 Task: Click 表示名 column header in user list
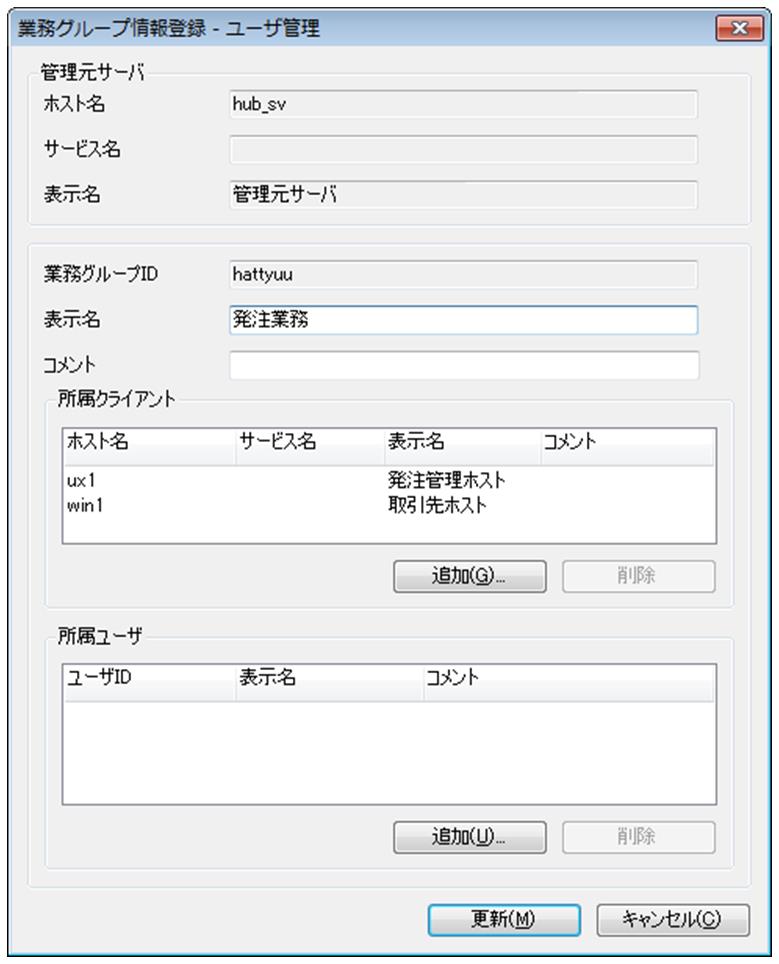point(330,682)
